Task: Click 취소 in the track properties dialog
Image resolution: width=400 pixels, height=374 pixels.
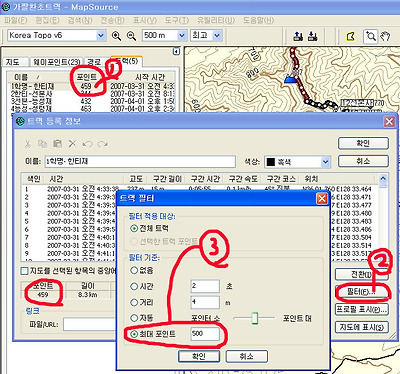Action: coord(363,161)
